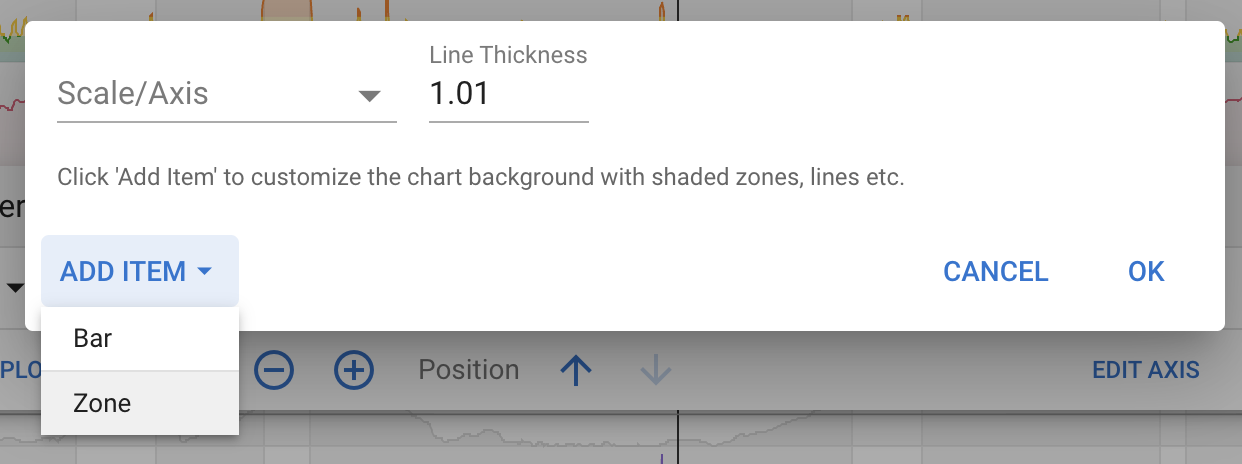Screen dimensions: 1242x464
Task: Click the minus circle icon
Action: 274,370
